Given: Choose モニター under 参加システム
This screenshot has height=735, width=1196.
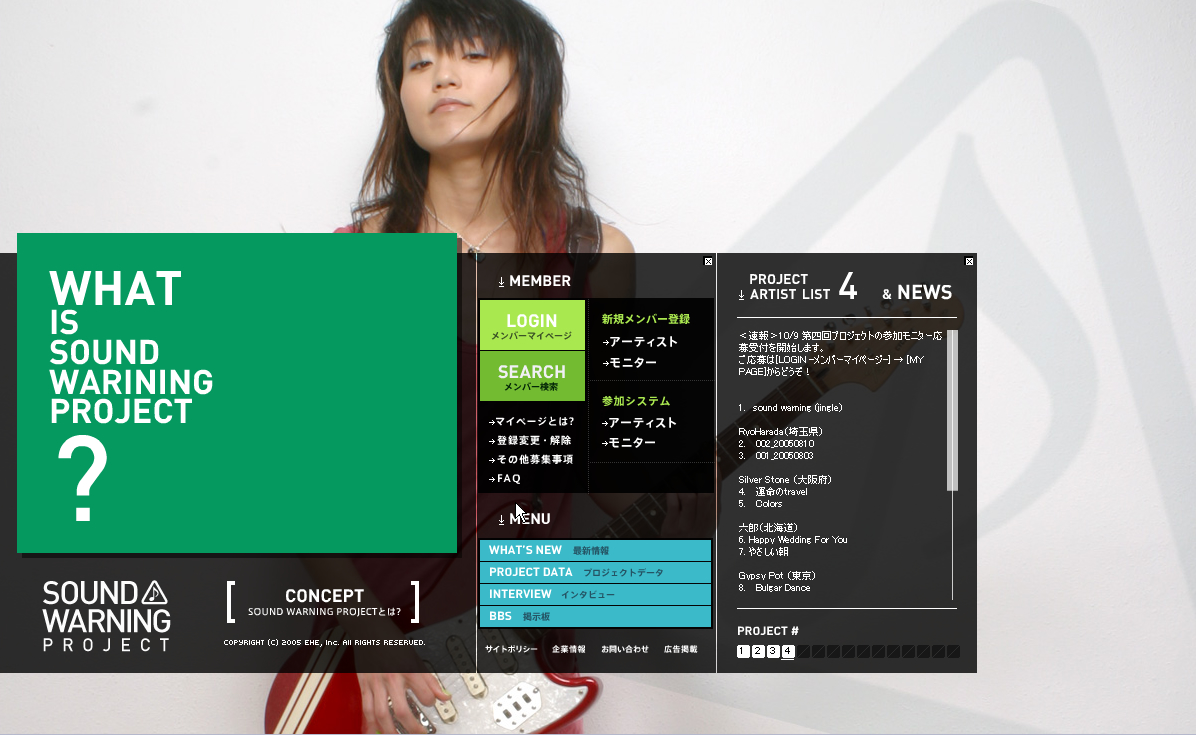Looking at the screenshot, I should click(629, 442).
